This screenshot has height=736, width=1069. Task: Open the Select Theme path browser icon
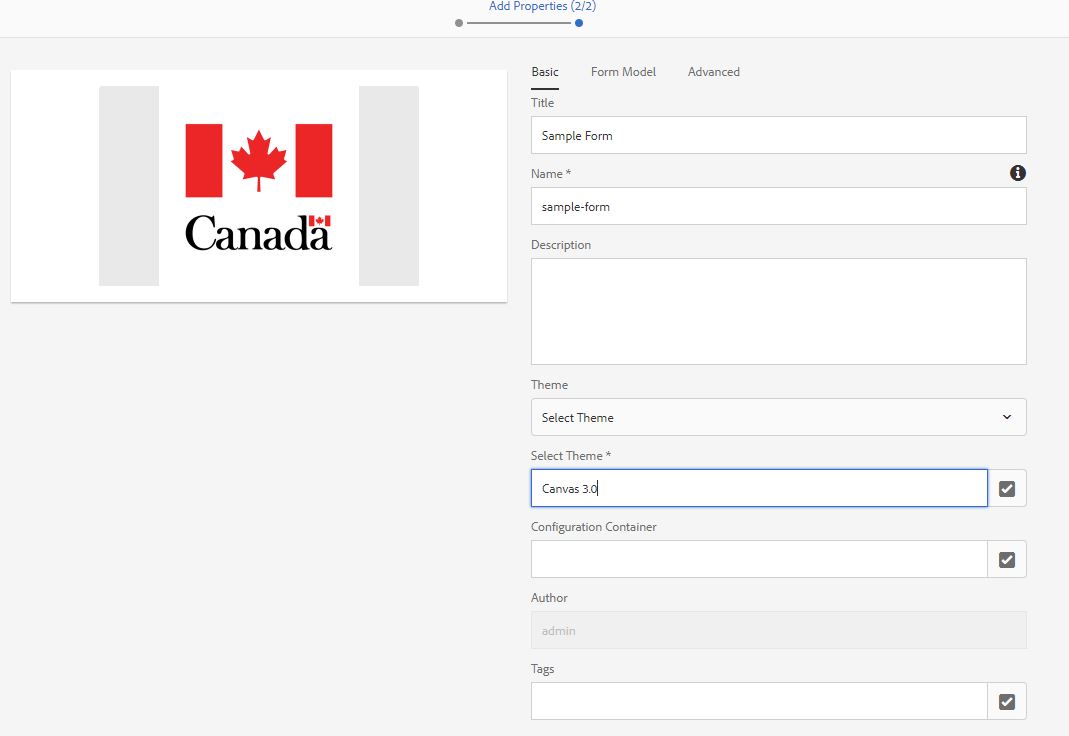pos(1007,489)
